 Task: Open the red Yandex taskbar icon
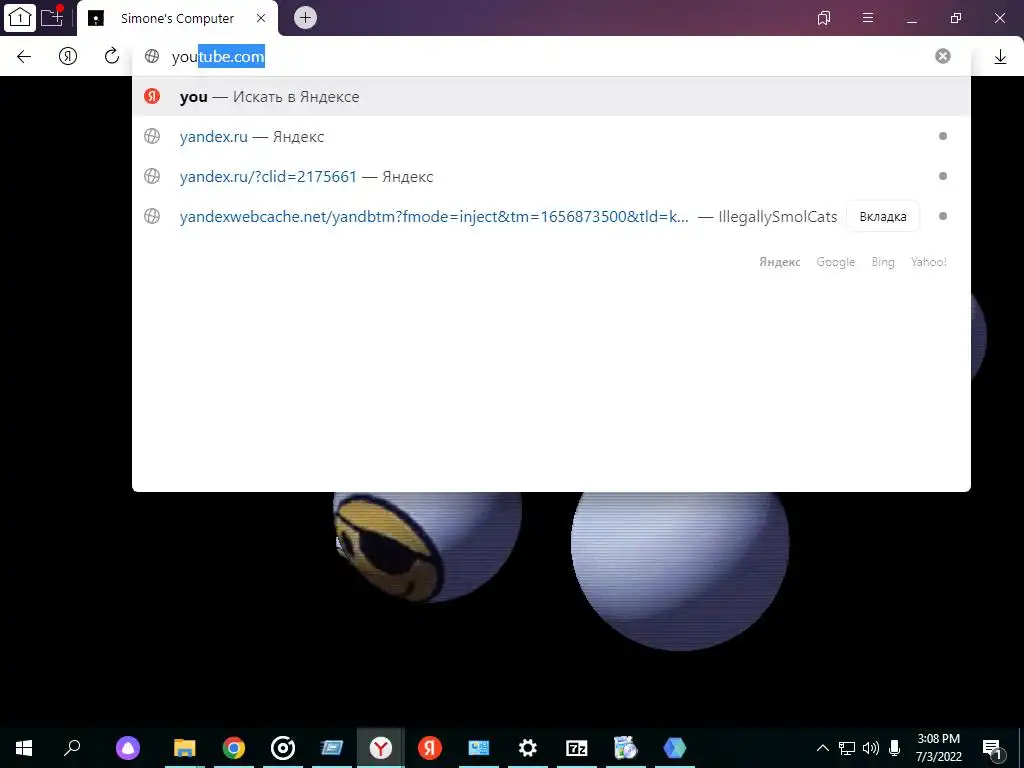click(430, 748)
